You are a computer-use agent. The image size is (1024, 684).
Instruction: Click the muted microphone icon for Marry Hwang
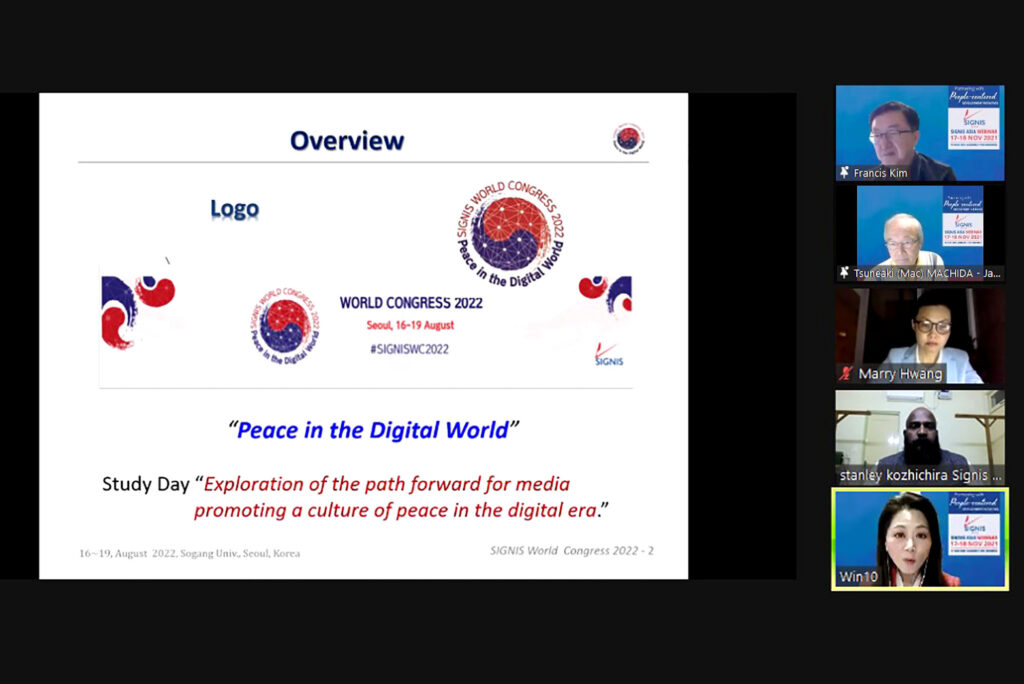(x=845, y=374)
